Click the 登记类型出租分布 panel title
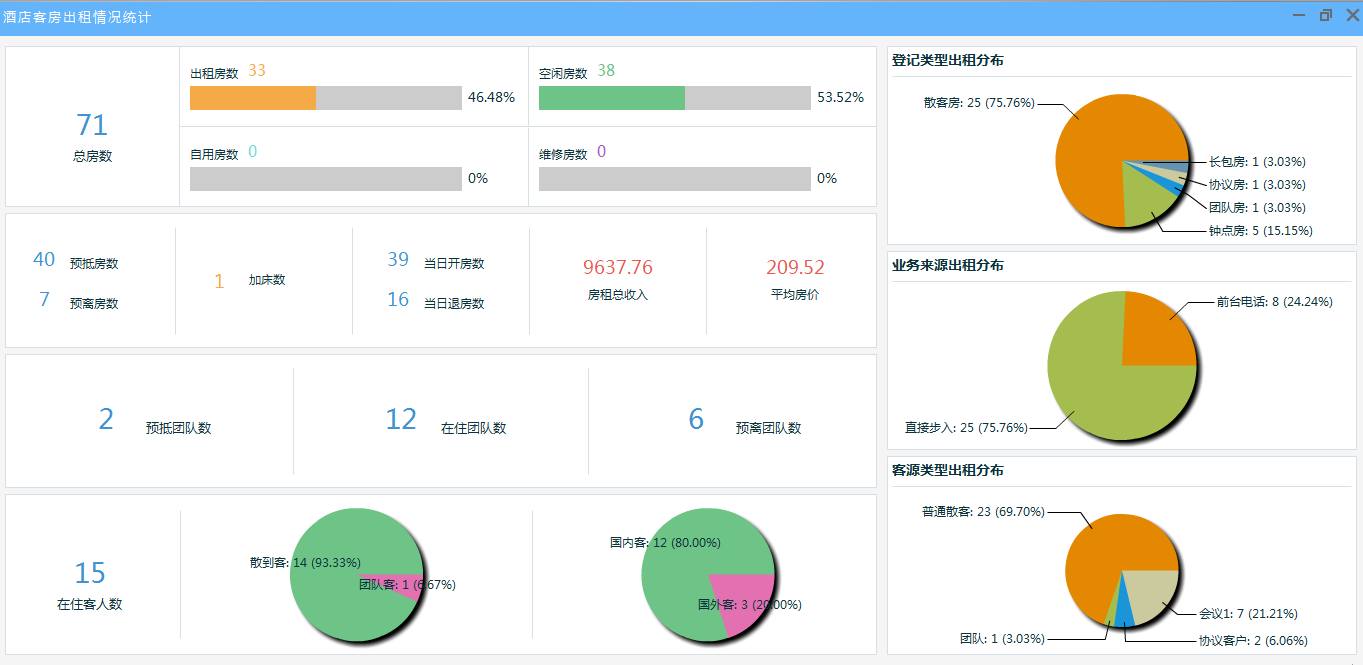 pos(948,61)
